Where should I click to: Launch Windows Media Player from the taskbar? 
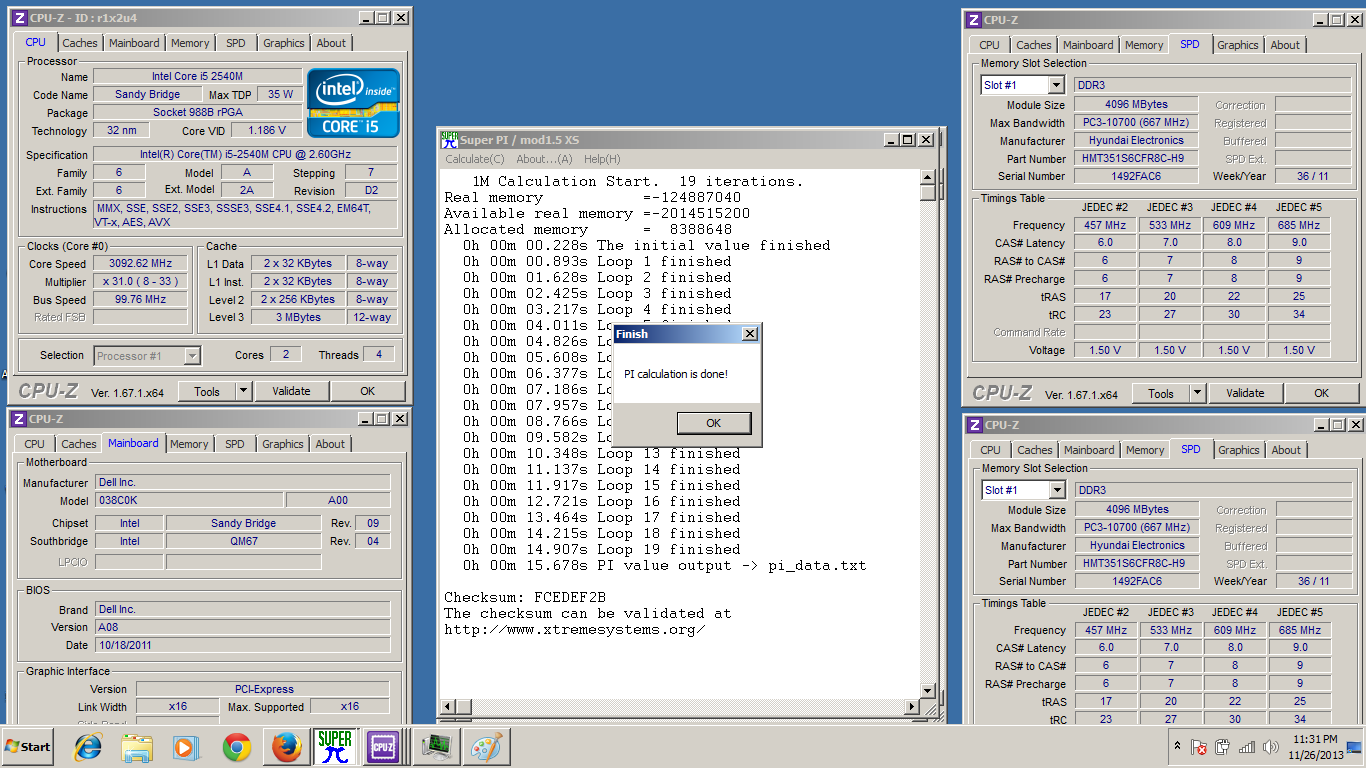[x=186, y=747]
